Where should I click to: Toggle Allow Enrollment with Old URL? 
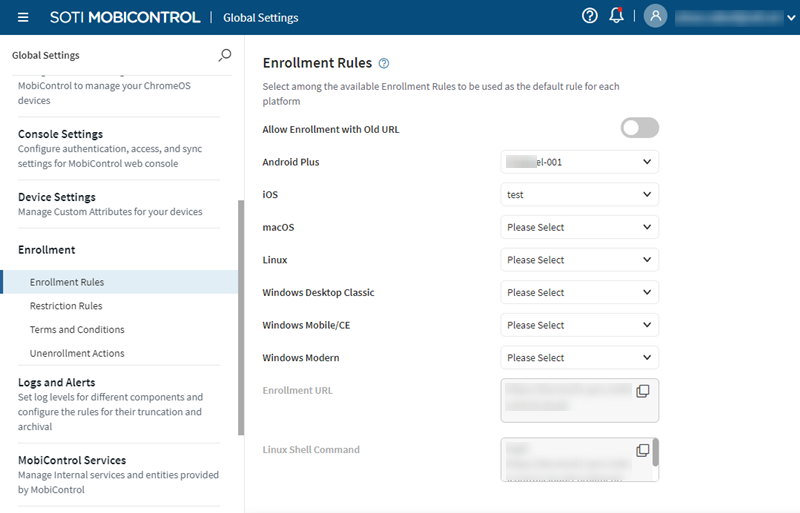tap(639, 128)
